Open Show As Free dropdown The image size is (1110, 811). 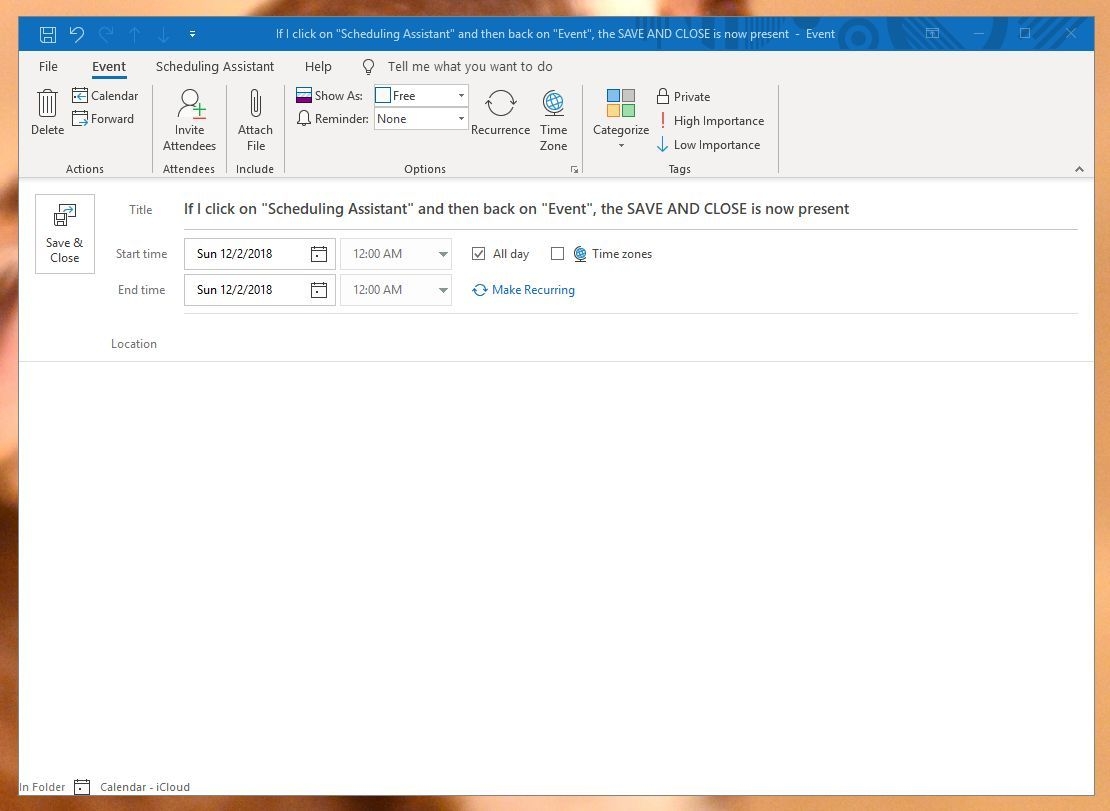tap(421, 96)
